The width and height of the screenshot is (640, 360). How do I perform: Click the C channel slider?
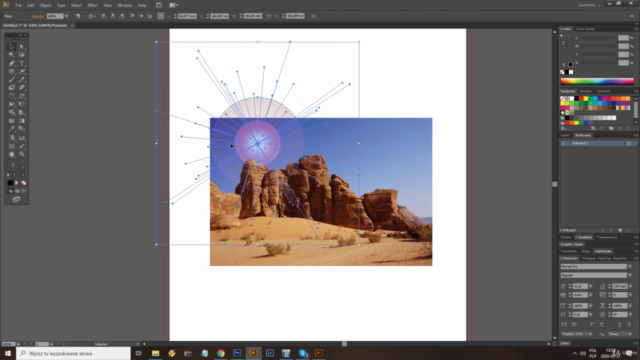[x=599, y=38]
